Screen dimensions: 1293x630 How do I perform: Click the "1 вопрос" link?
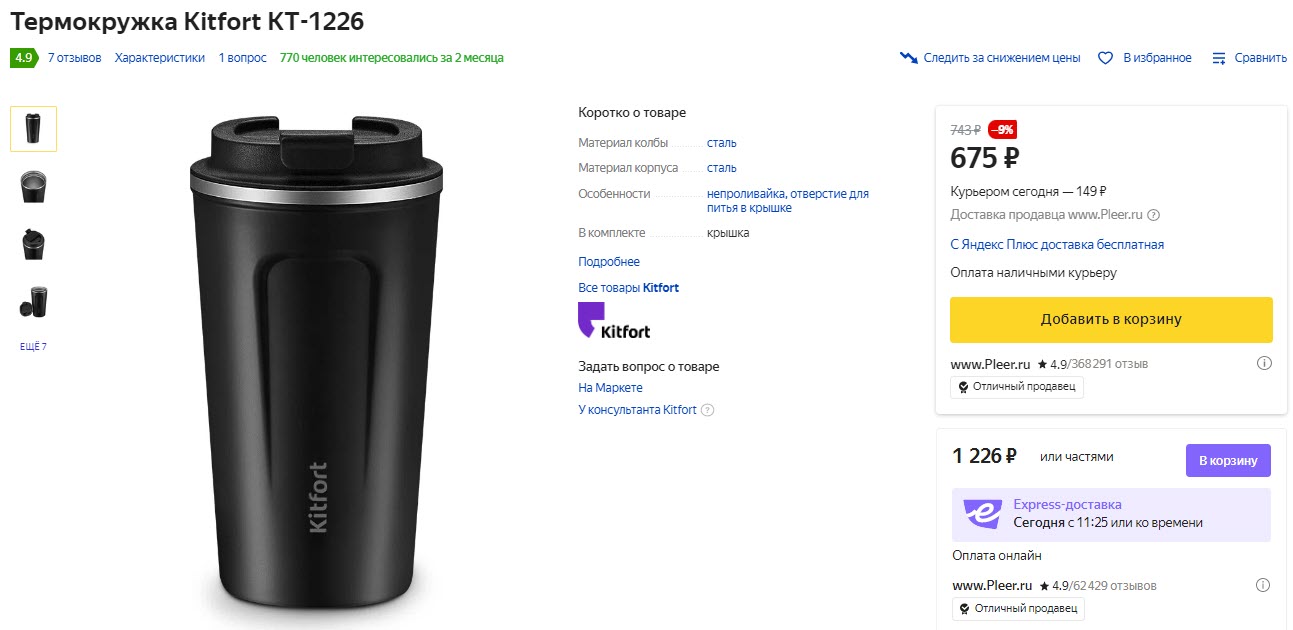tap(243, 58)
